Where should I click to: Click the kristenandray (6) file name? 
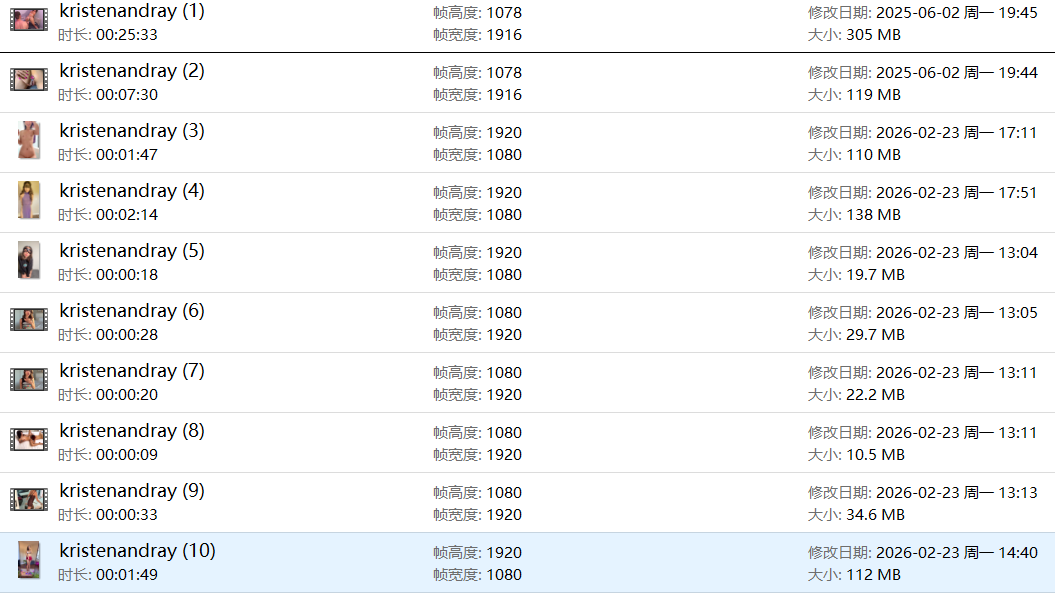pos(132,311)
